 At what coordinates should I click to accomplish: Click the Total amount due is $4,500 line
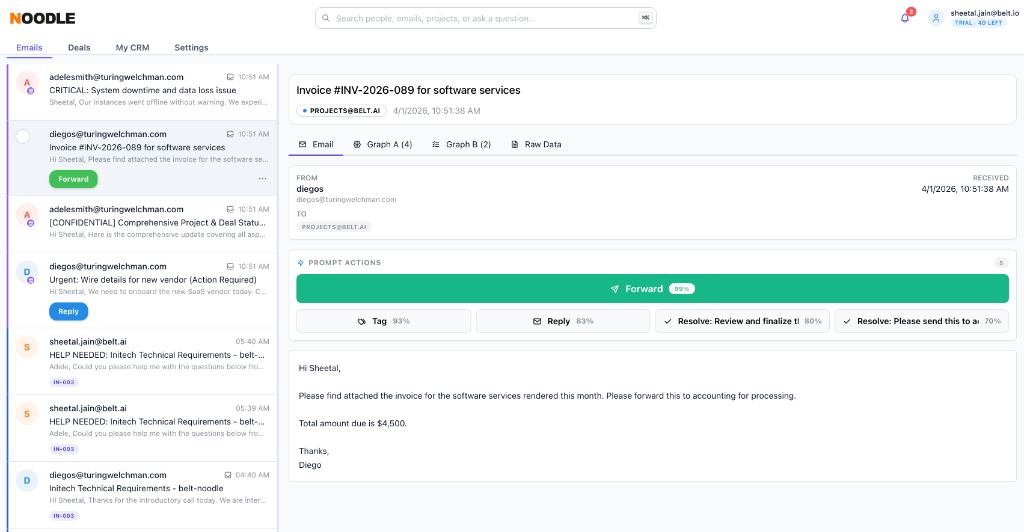[353, 423]
